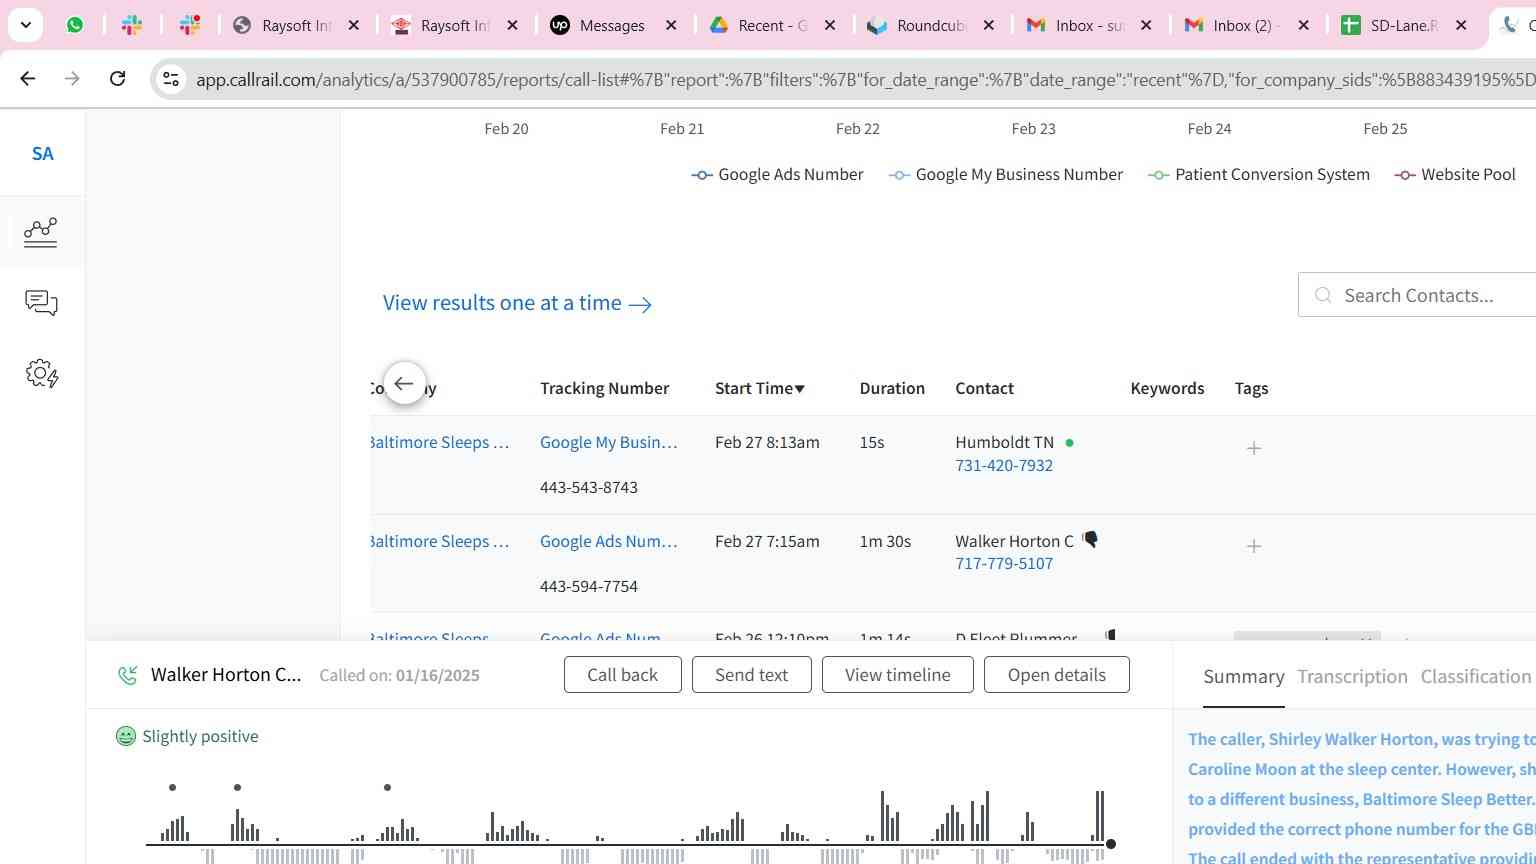Screen dimensions: 1536x864
Task: Click the Keywords column header
Action: 1167,388
